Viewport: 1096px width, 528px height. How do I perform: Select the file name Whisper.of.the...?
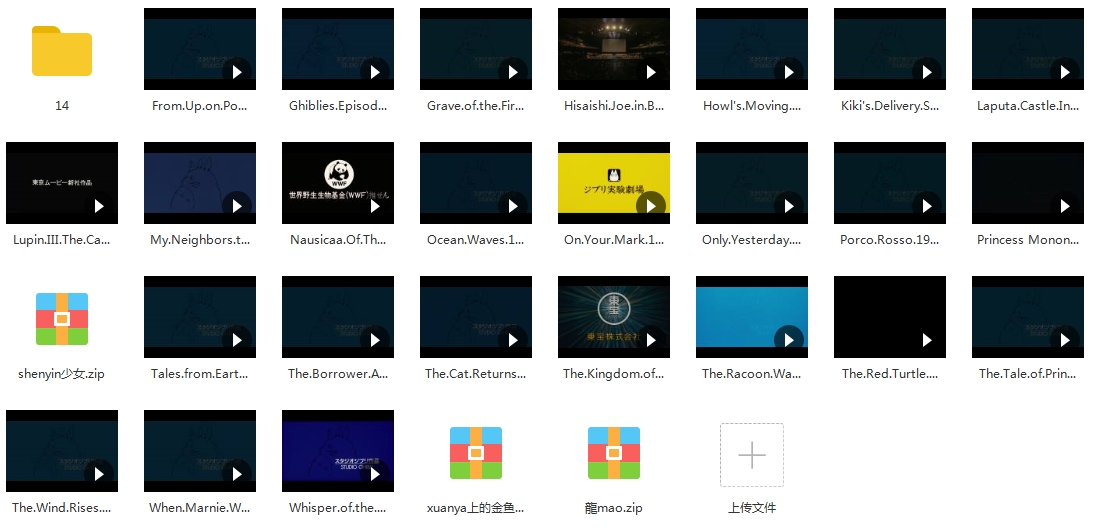(338, 508)
